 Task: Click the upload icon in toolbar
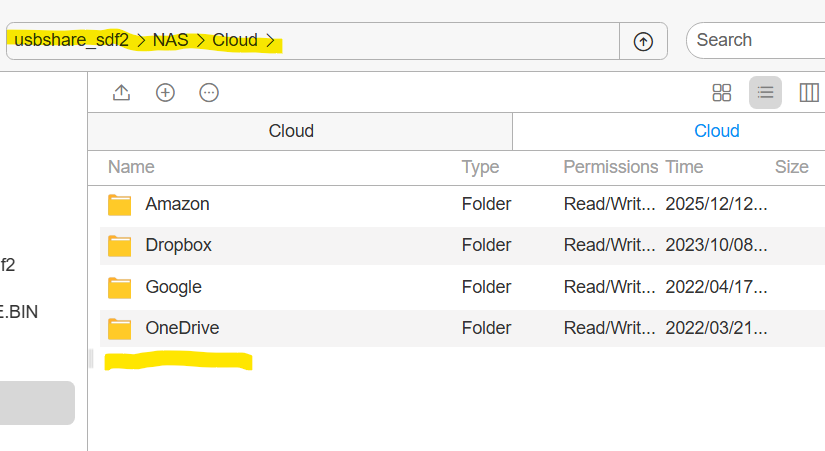click(x=122, y=93)
